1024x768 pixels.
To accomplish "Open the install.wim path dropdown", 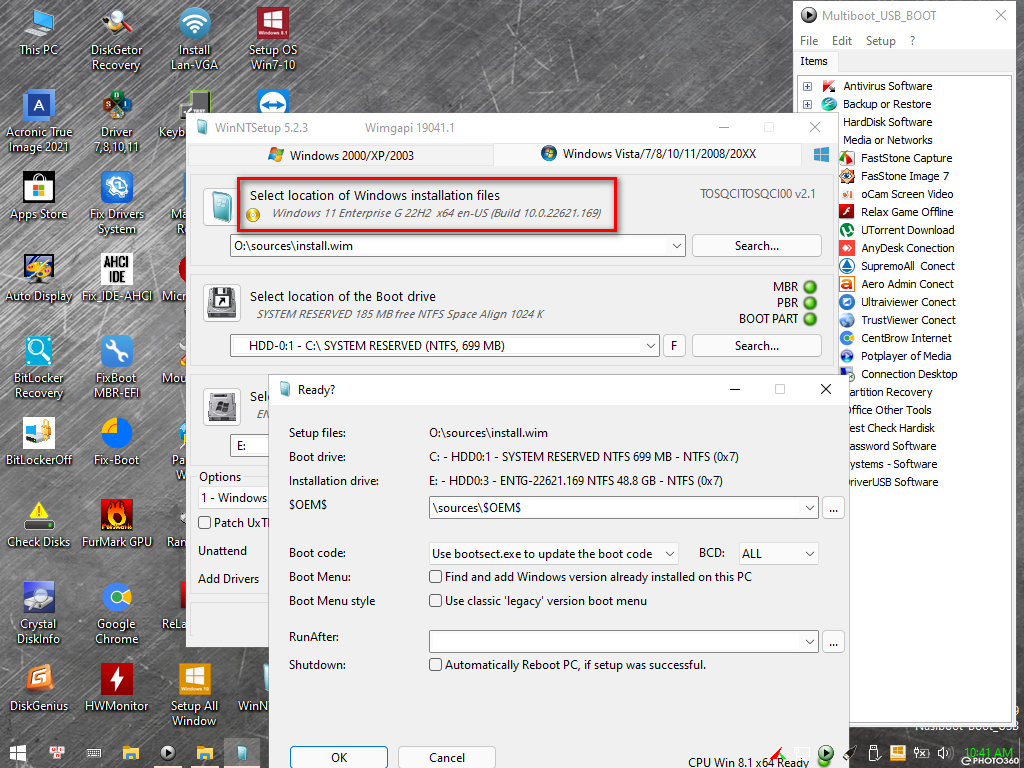I will pyautogui.click(x=676, y=246).
